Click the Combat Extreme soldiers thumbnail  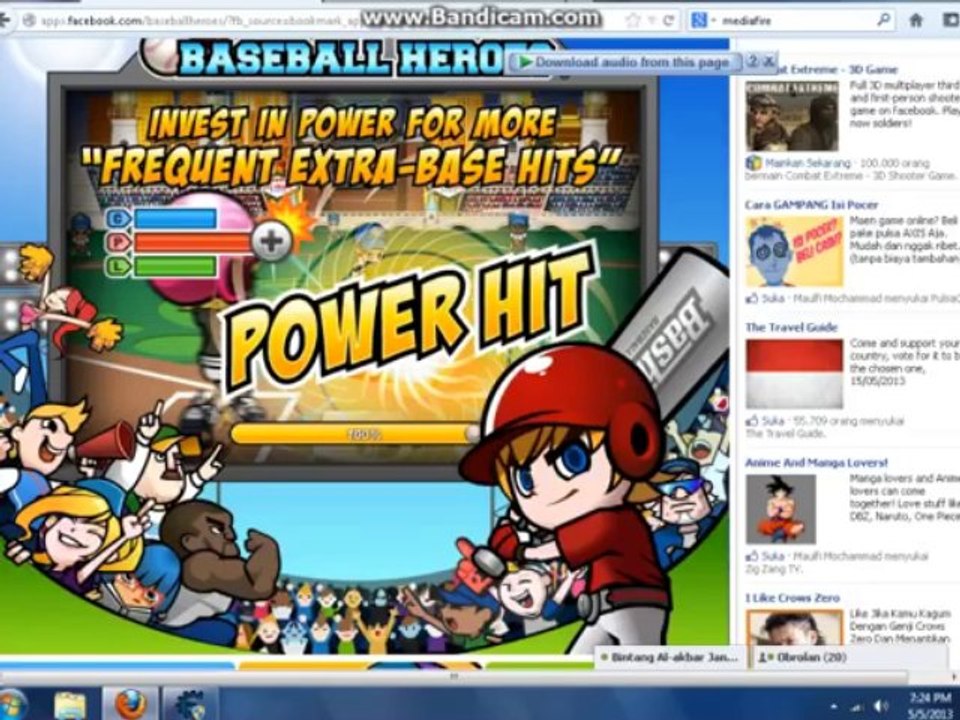[792, 116]
